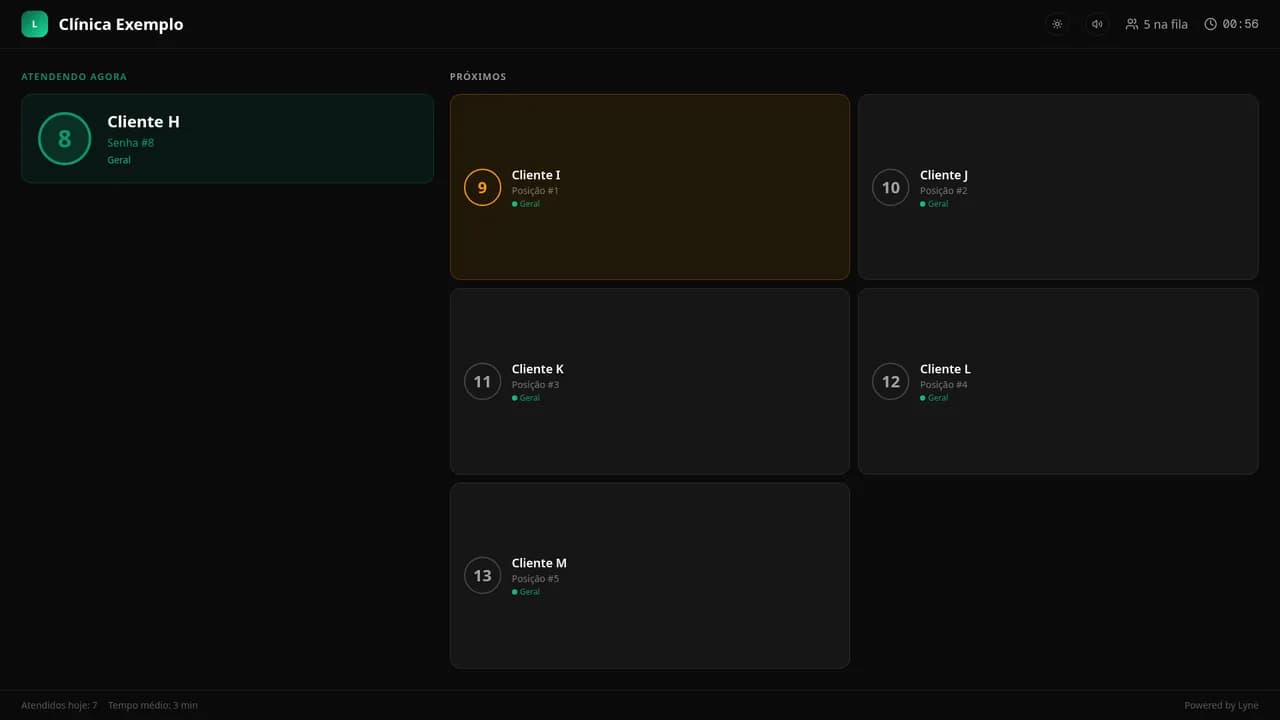Click "Atendidos hoje: 7" in the footer
The width and height of the screenshot is (1280, 720).
(59, 705)
